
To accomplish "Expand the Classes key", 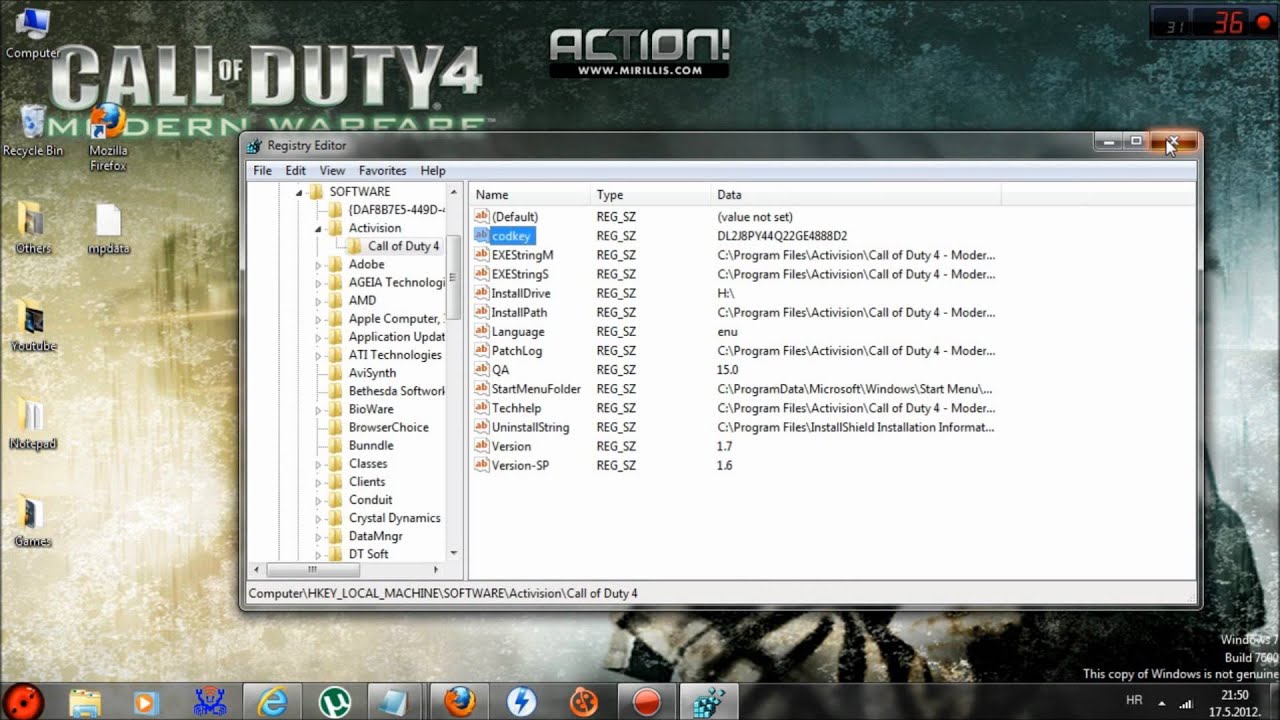I will 319,465.
